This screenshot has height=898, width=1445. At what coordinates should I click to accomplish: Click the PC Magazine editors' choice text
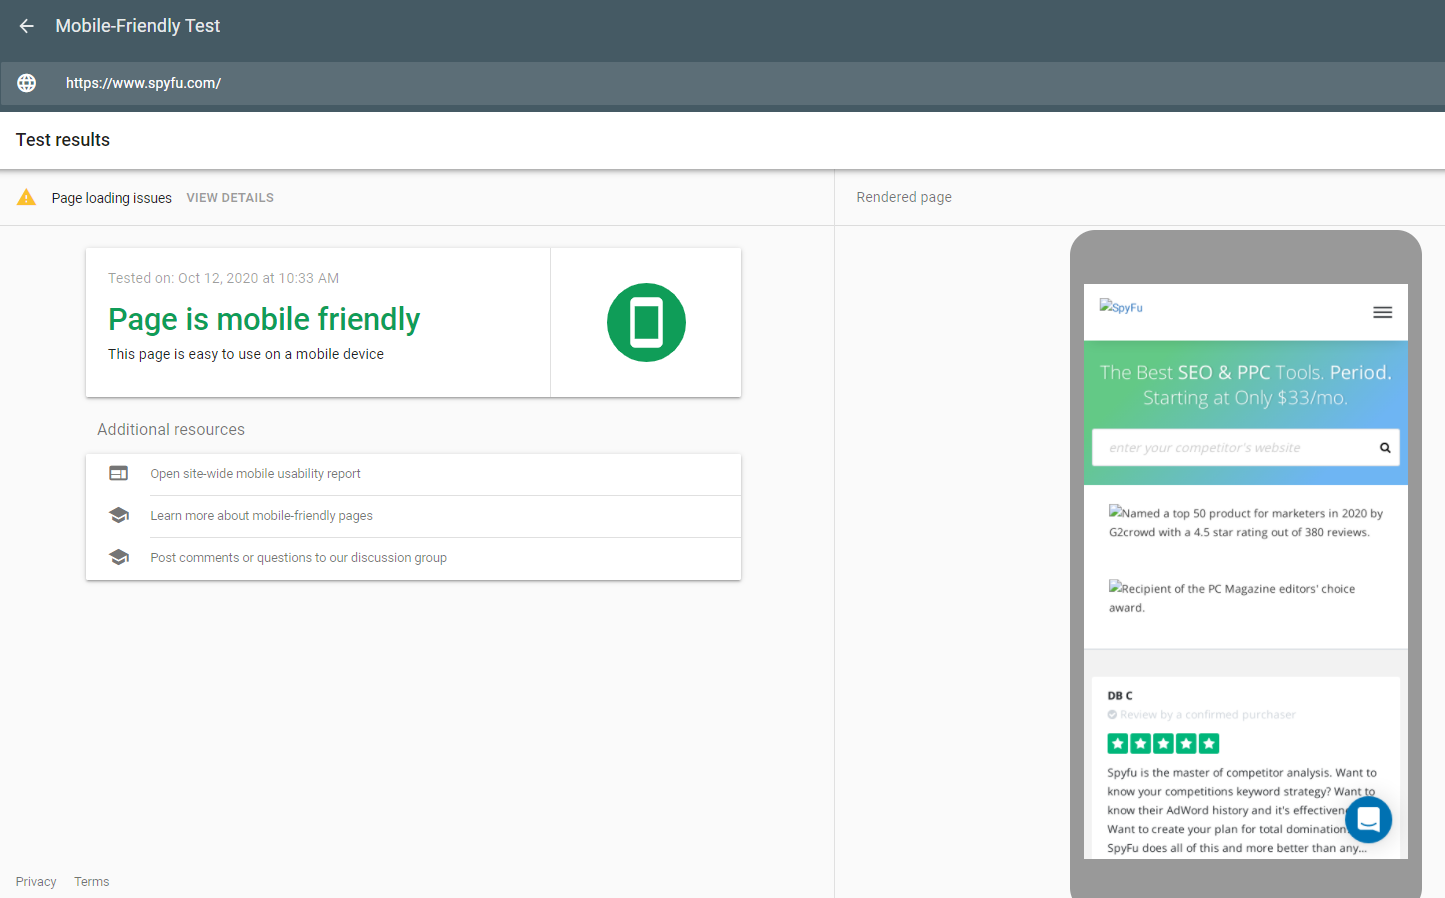tap(1232, 598)
